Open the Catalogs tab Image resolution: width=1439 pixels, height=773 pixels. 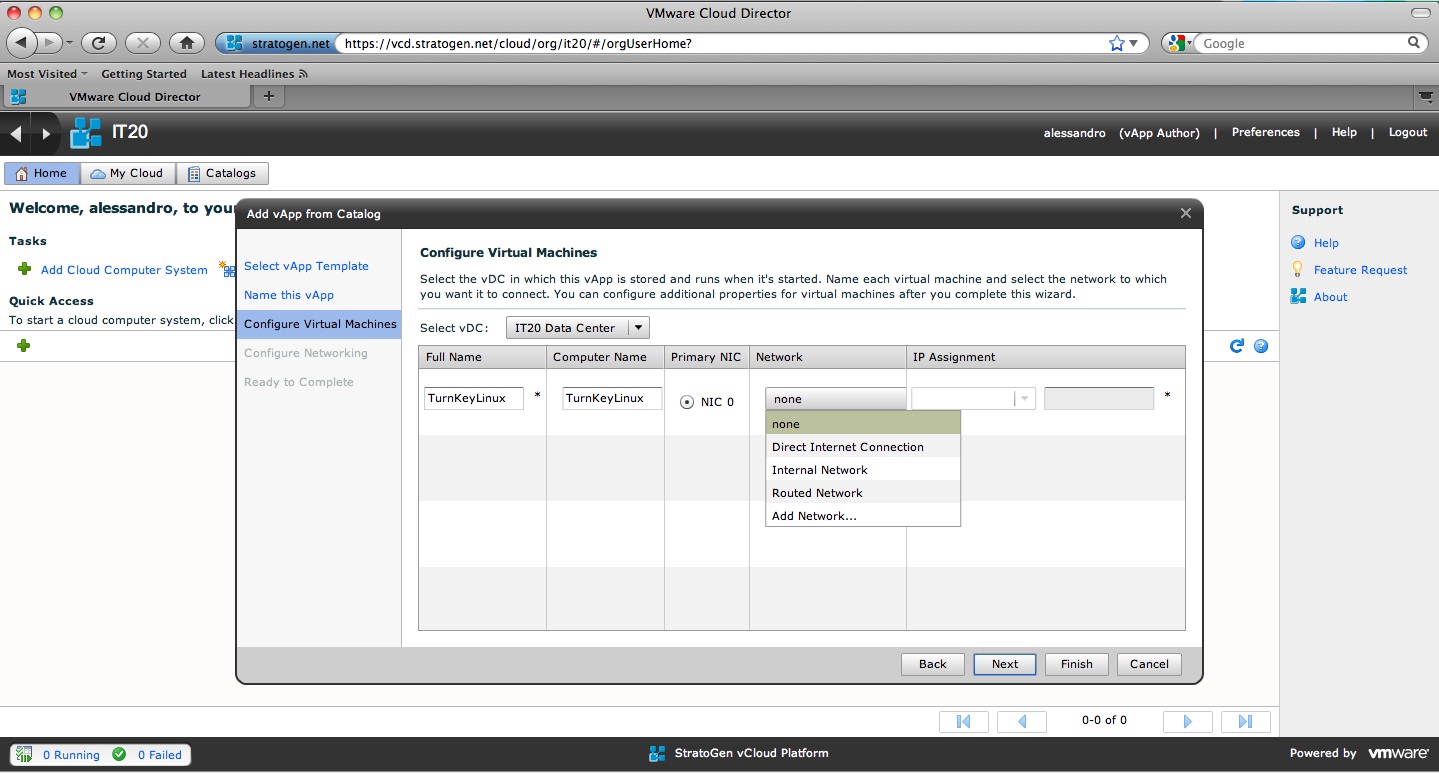point(222,173)
